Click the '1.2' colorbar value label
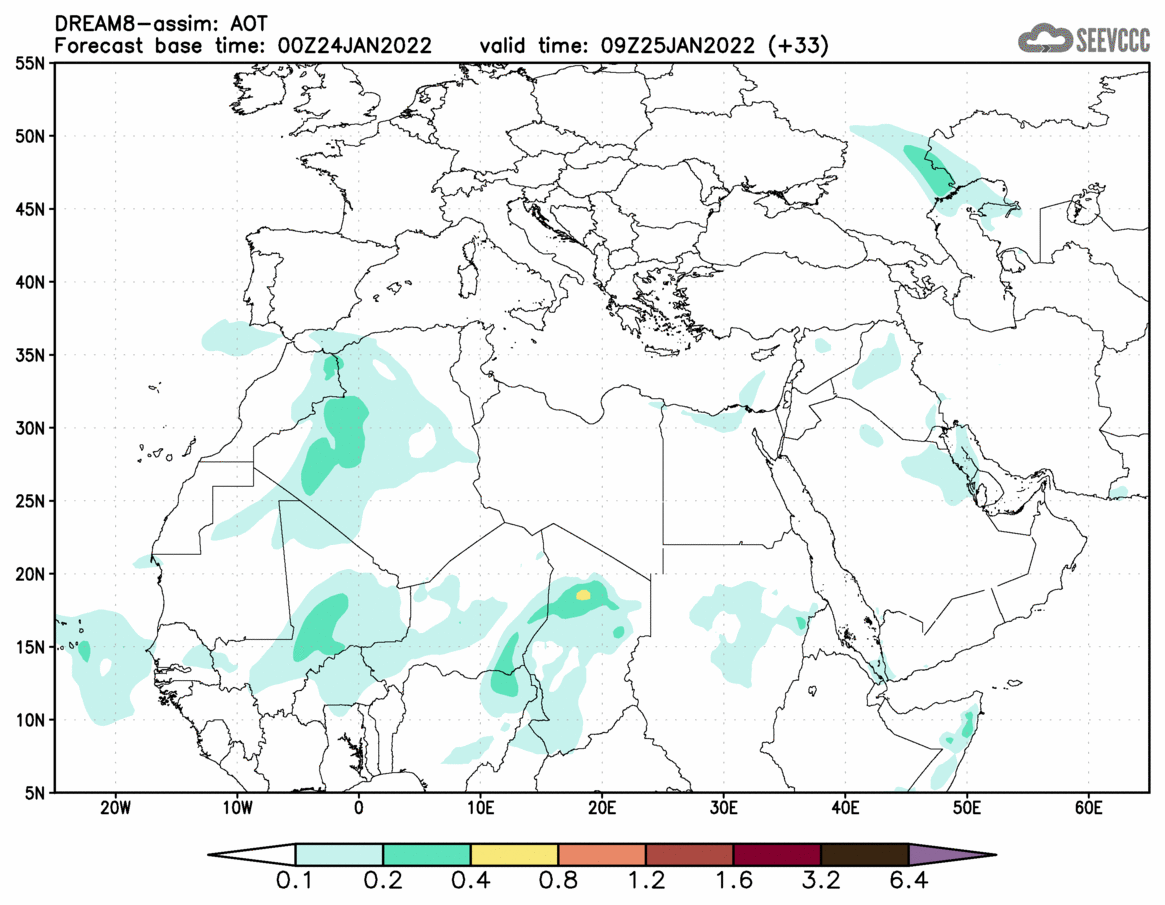Screen dimensions: 1165x905 (646, 881)
